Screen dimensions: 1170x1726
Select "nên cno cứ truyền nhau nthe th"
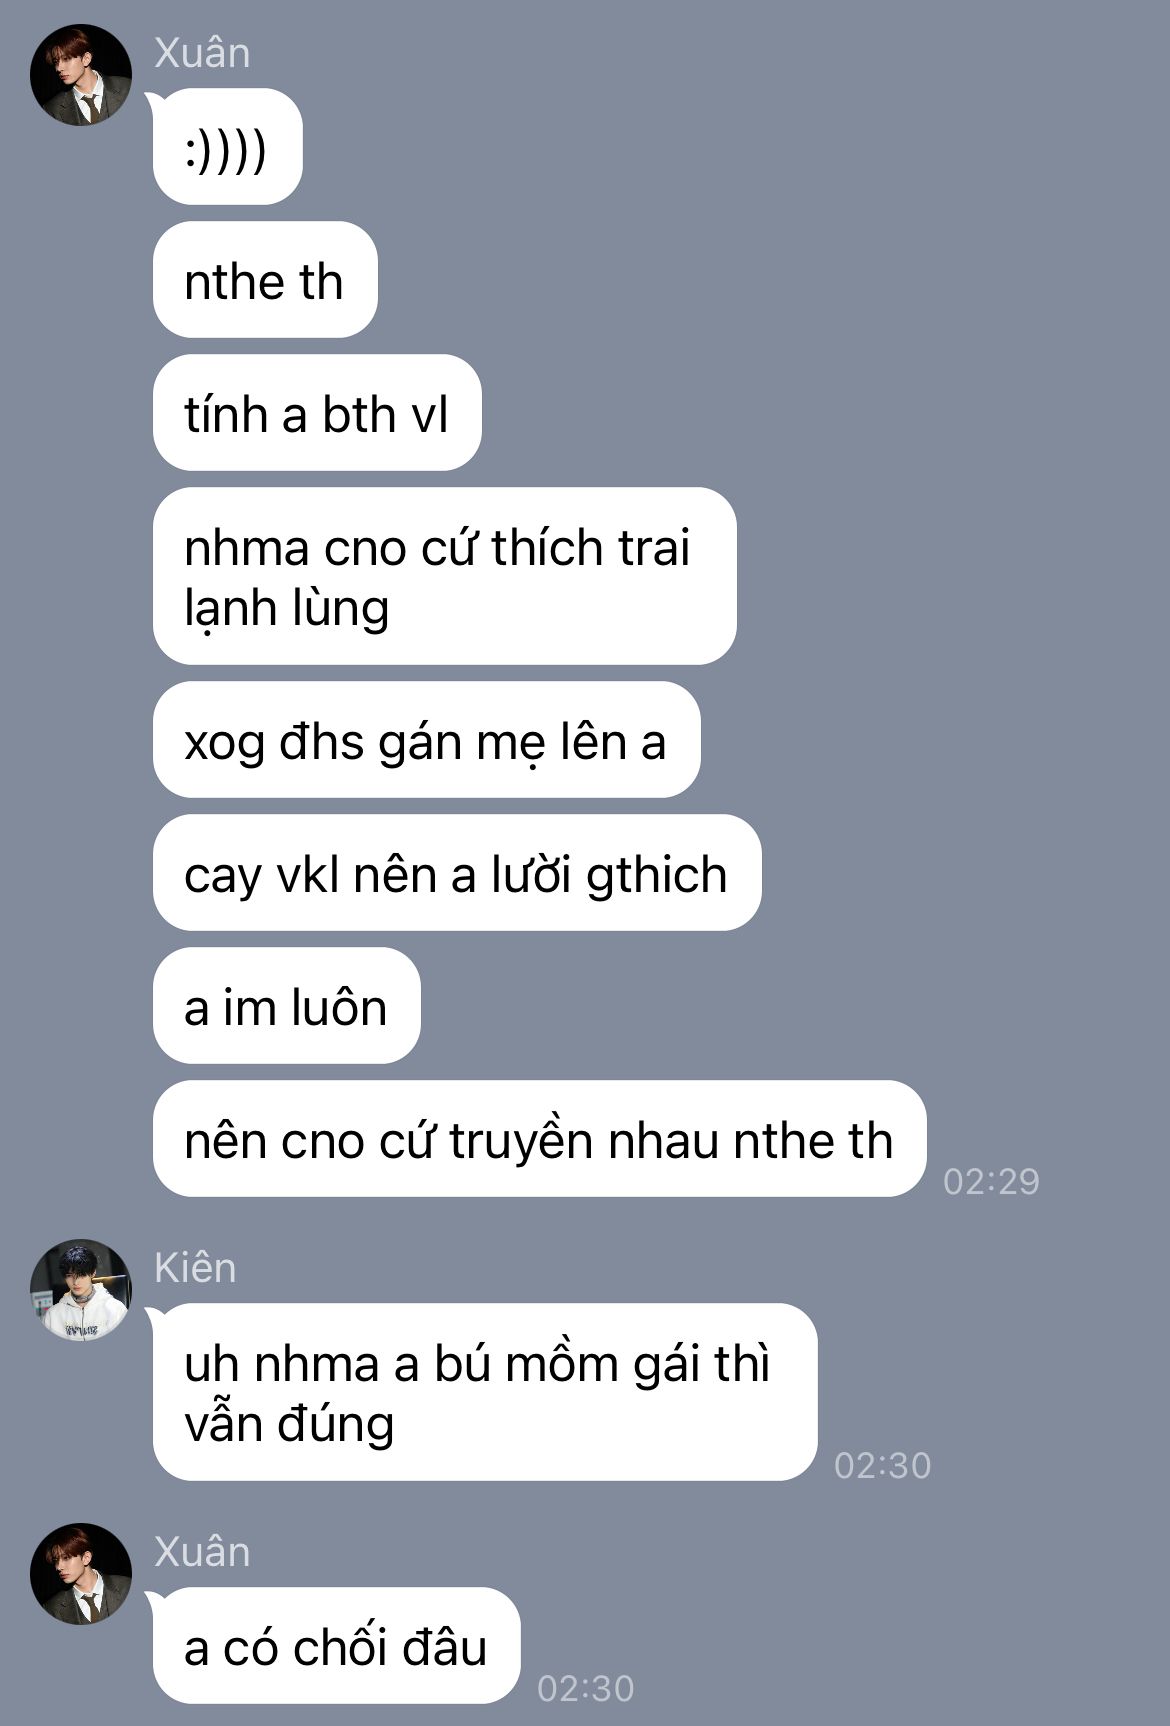539,1139
